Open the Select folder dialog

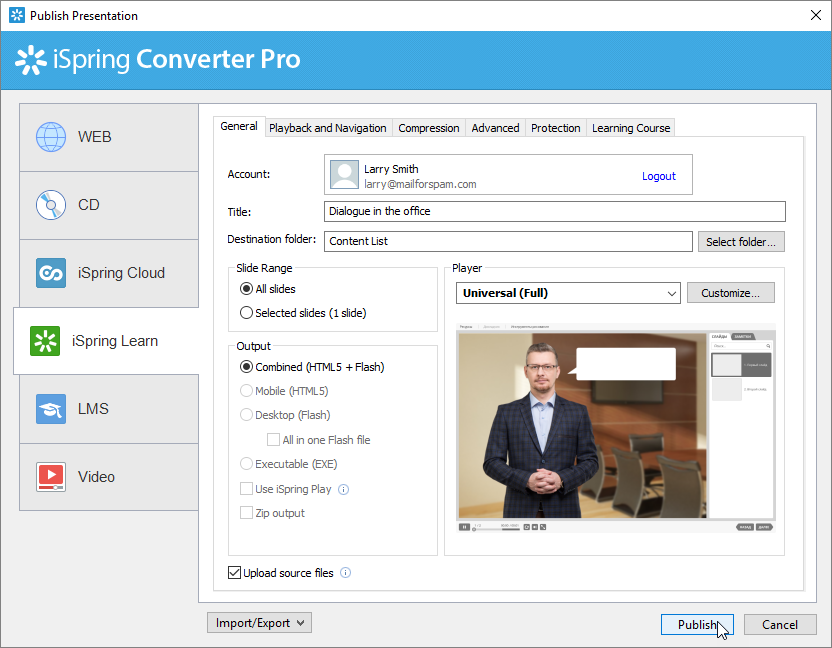pyautogui.click(x=741, y=241)
